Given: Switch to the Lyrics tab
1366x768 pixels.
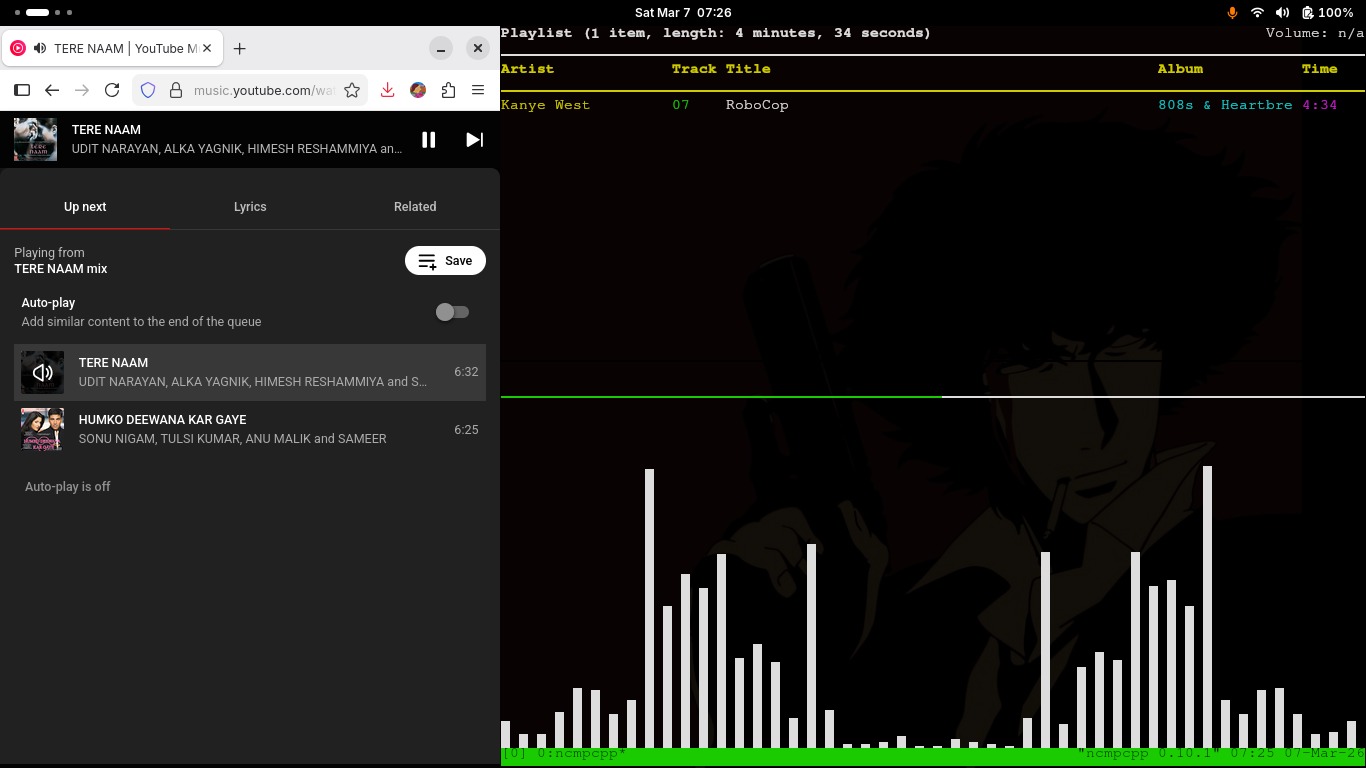Looking at the screenshot, I should [x=250, y=206].
